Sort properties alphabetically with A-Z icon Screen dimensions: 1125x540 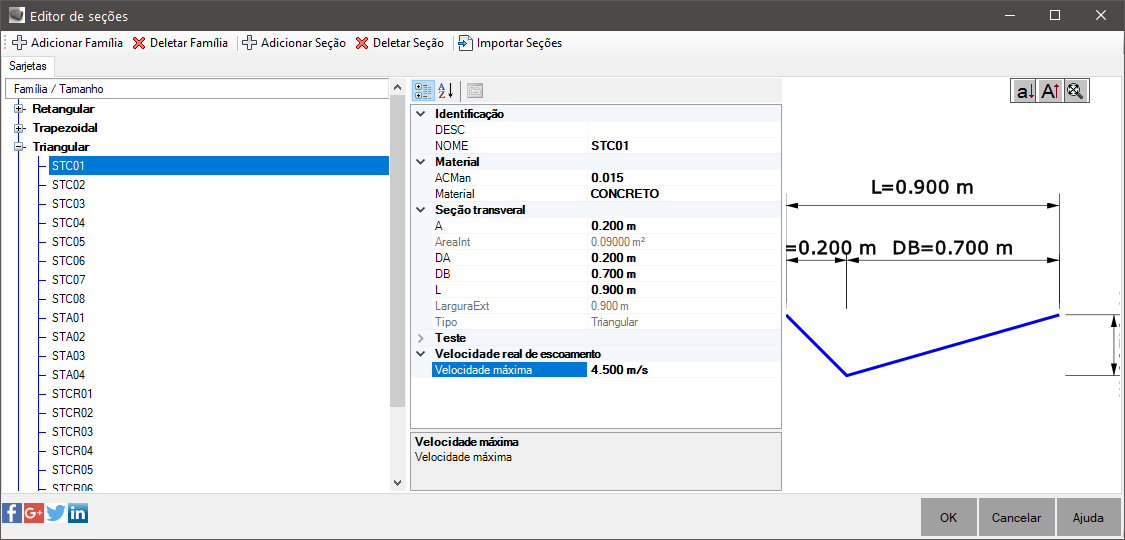click(x=445, y=91)
